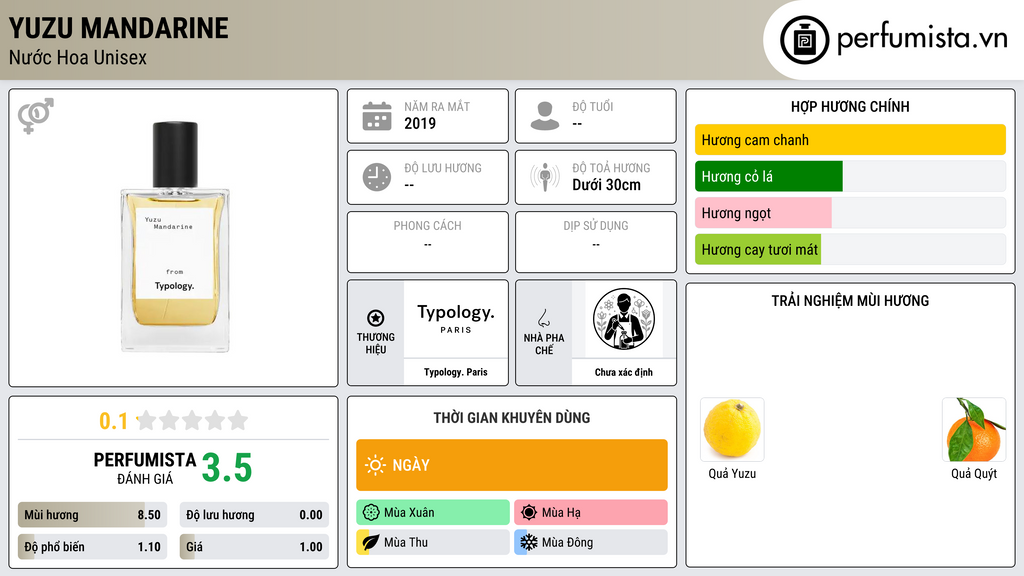Image resolution: width=1024 pixels, height=576 pixels.
Task: Click the Thời gian khuyên dùng heading
Action: (512, 417)
